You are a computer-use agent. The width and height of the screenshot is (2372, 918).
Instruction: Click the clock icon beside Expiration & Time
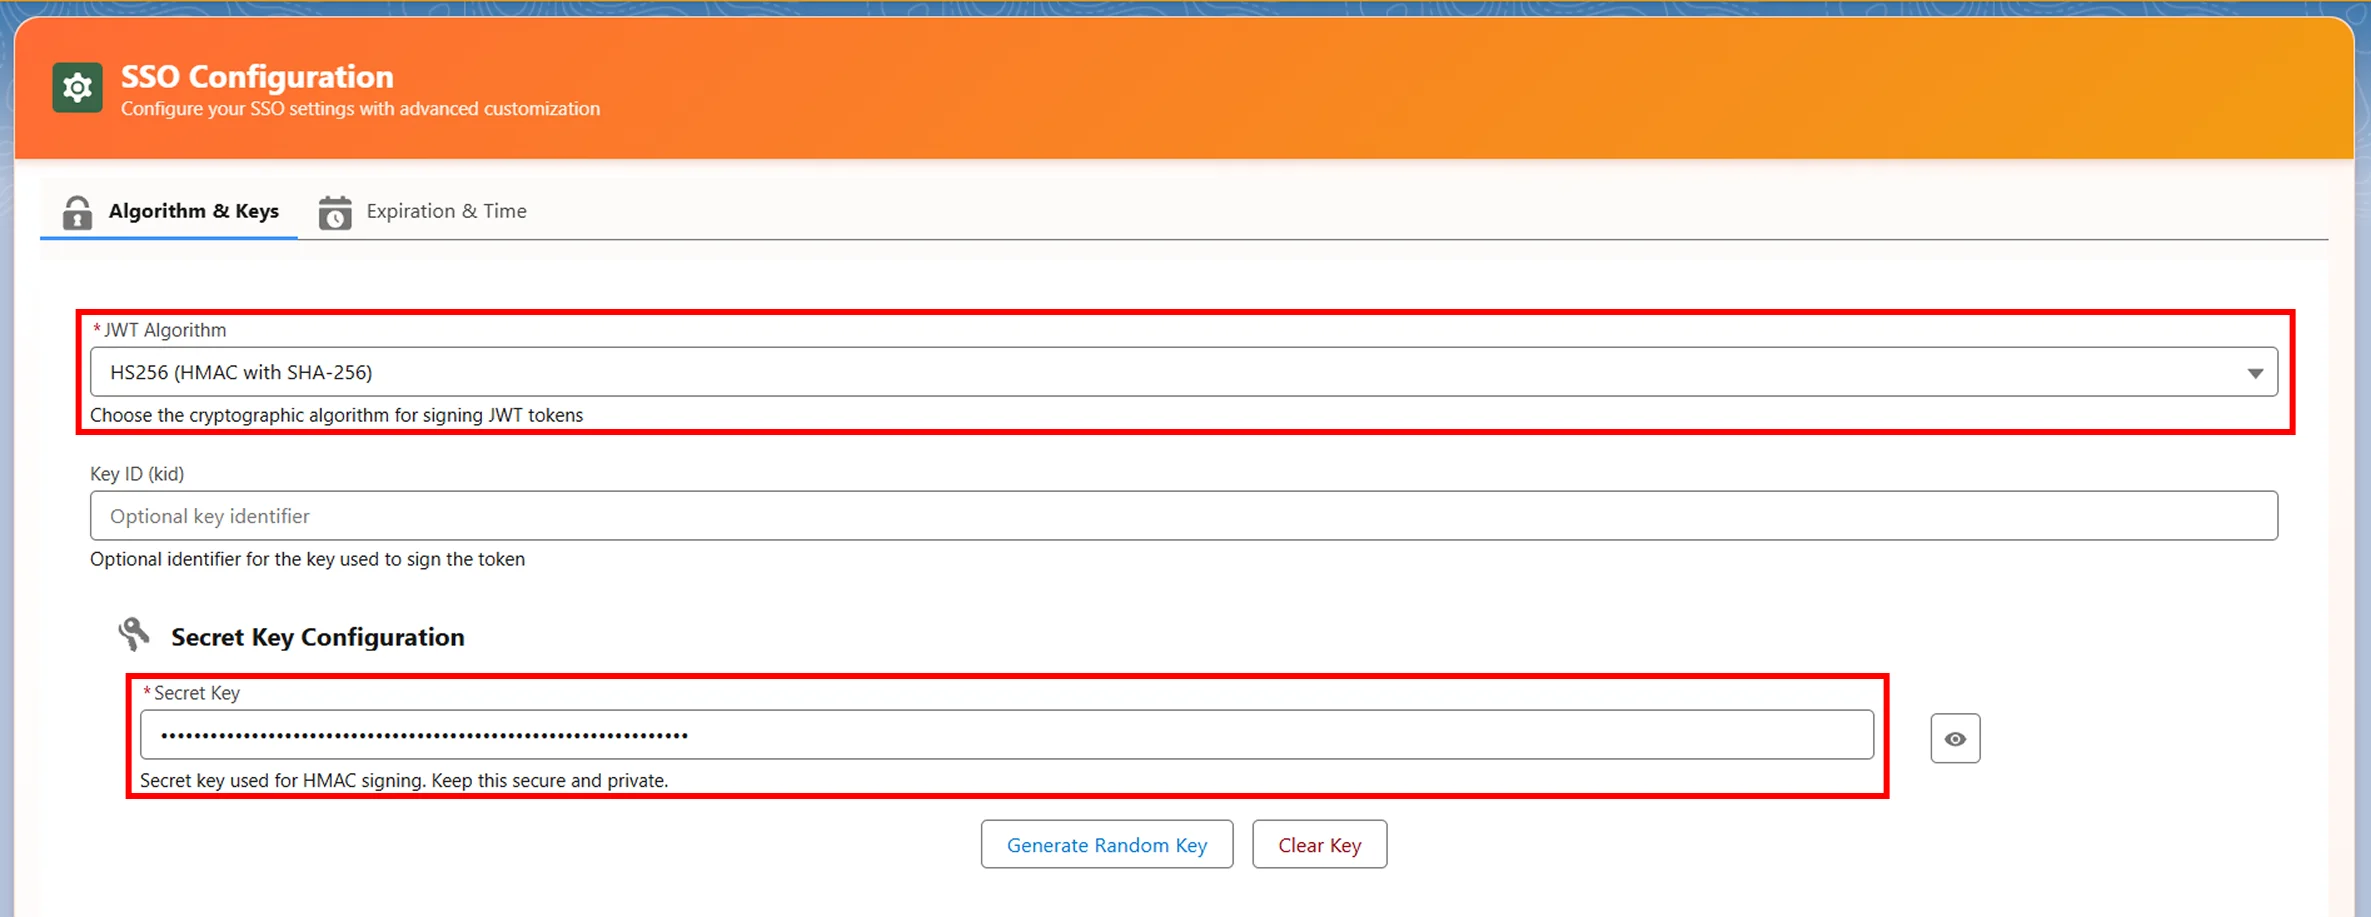335,211
